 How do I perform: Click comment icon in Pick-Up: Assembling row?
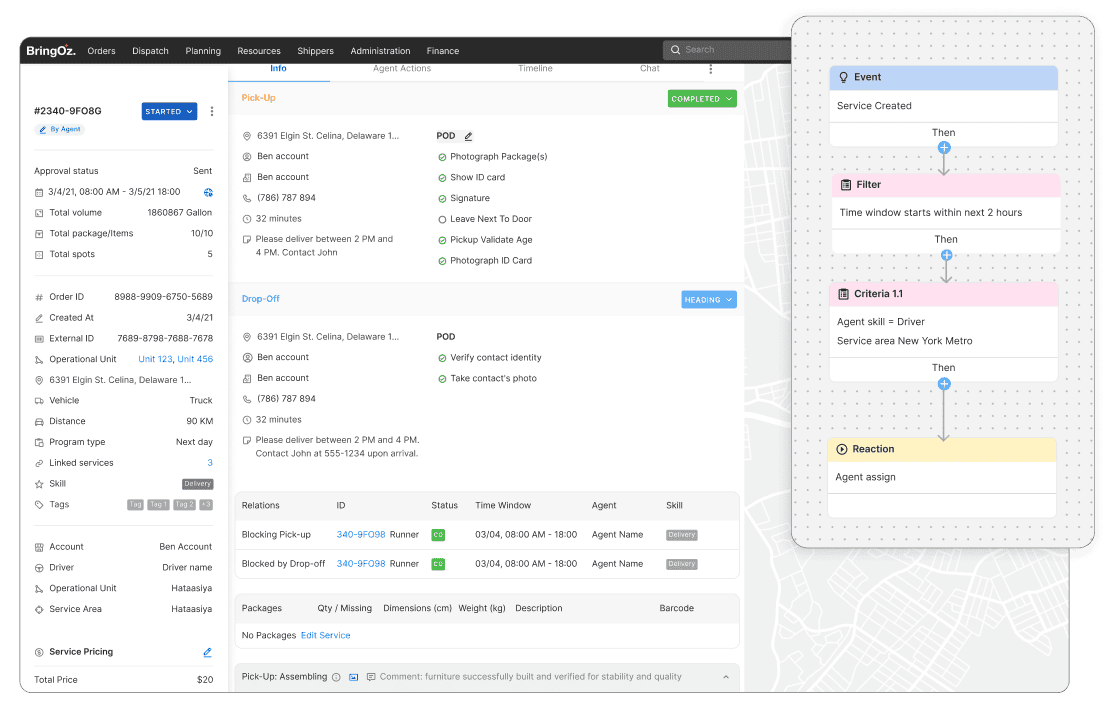[371, 678]
